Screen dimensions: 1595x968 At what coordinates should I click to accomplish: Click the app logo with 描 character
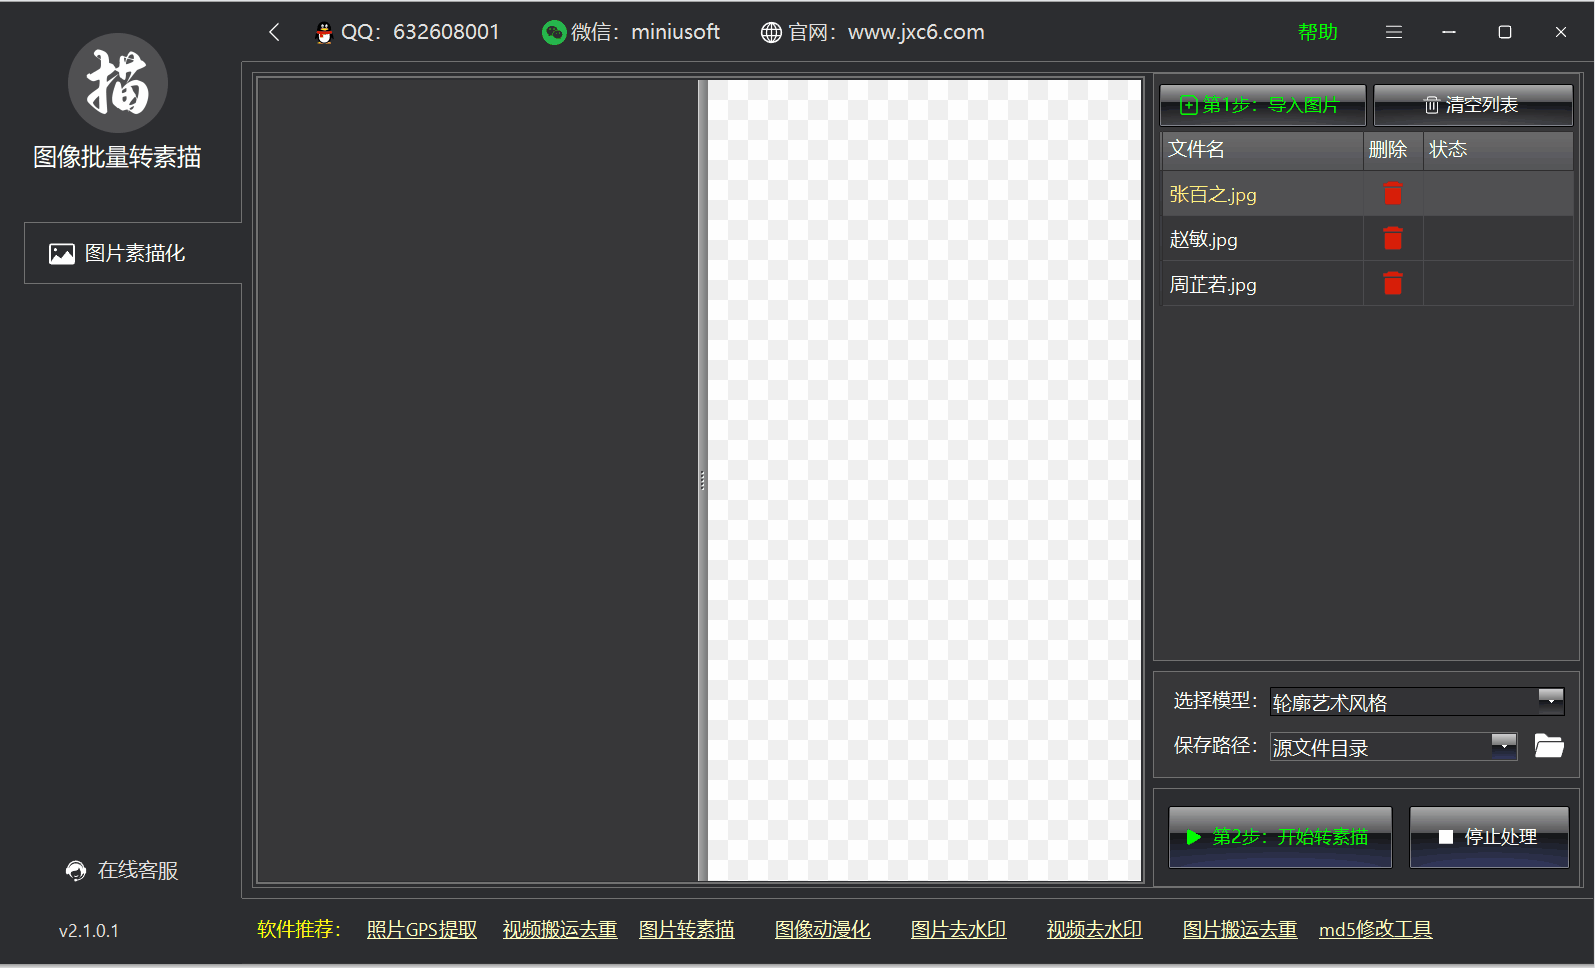tap(118, 83)
